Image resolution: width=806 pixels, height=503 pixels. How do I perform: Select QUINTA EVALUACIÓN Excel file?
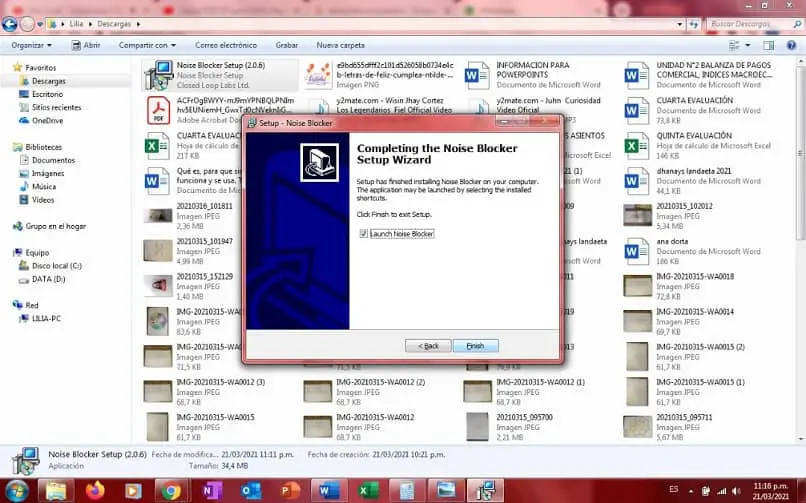699,145
